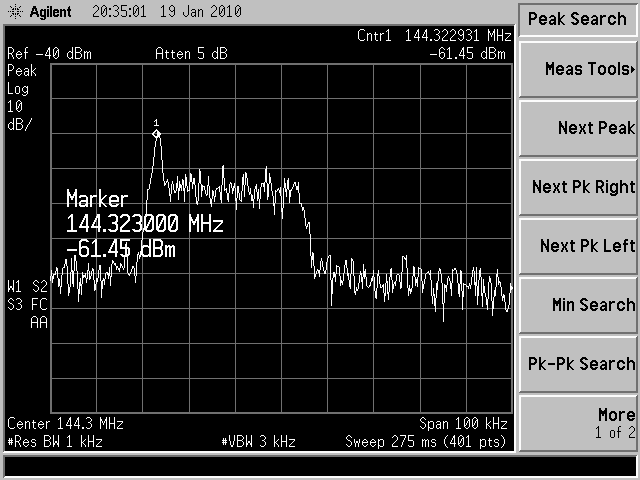Click the Center 144.3 MHz label
640x480 pixels.
pyautogui.click(x=65, y=424)
